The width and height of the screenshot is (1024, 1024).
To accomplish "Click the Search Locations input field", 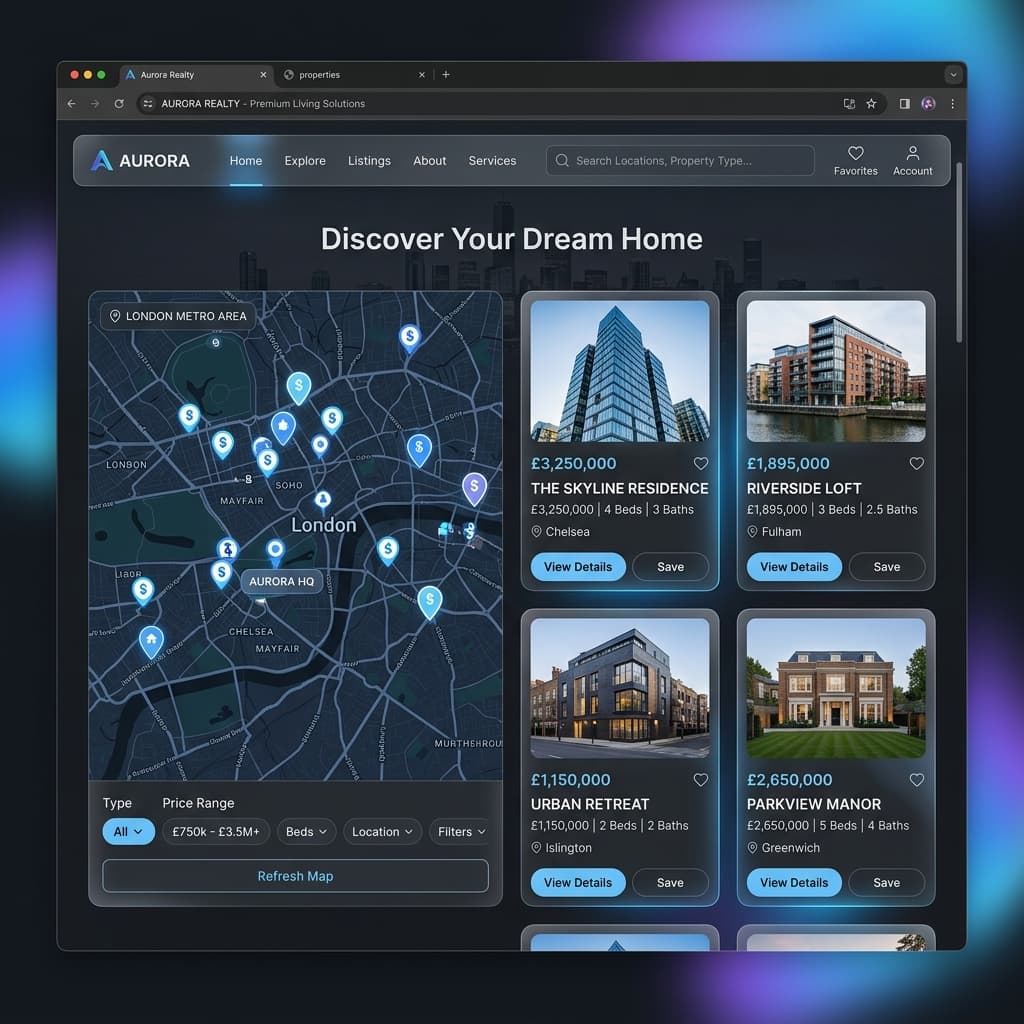I will click(x=680, y=161).
